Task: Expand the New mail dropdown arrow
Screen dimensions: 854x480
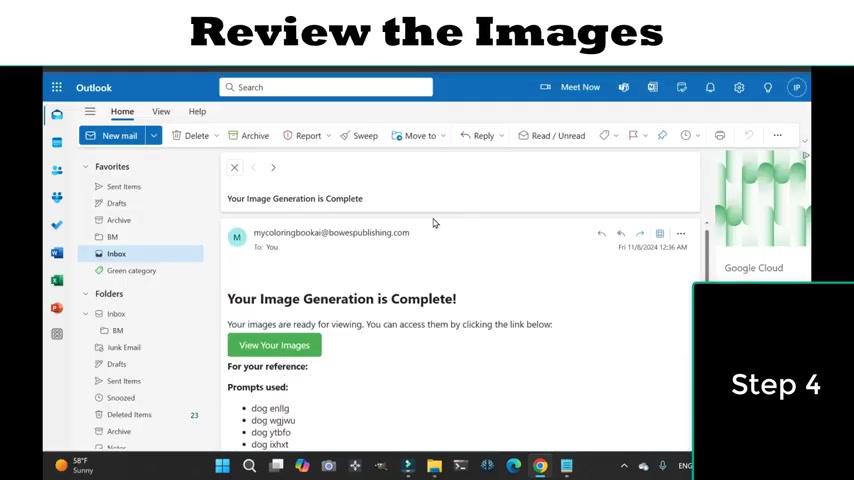Action: click(x=154, y=135)
